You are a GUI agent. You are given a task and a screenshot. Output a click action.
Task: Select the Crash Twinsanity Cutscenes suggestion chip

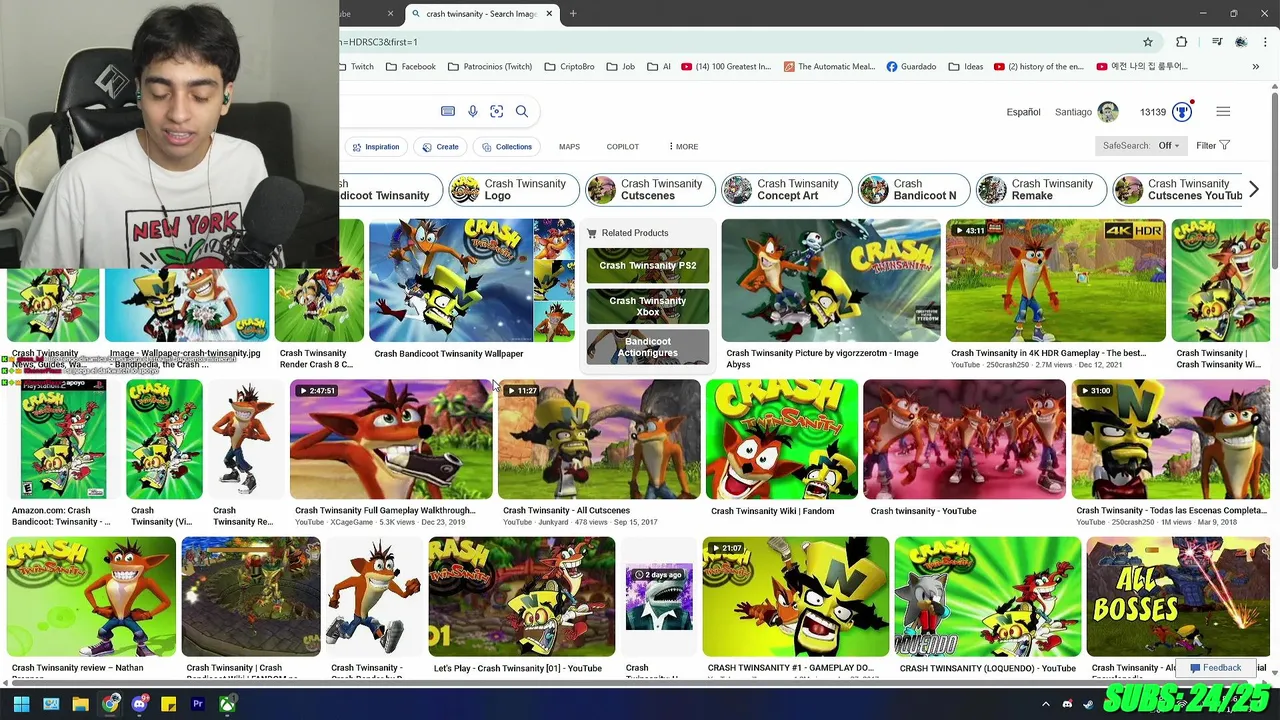point(648,190)
